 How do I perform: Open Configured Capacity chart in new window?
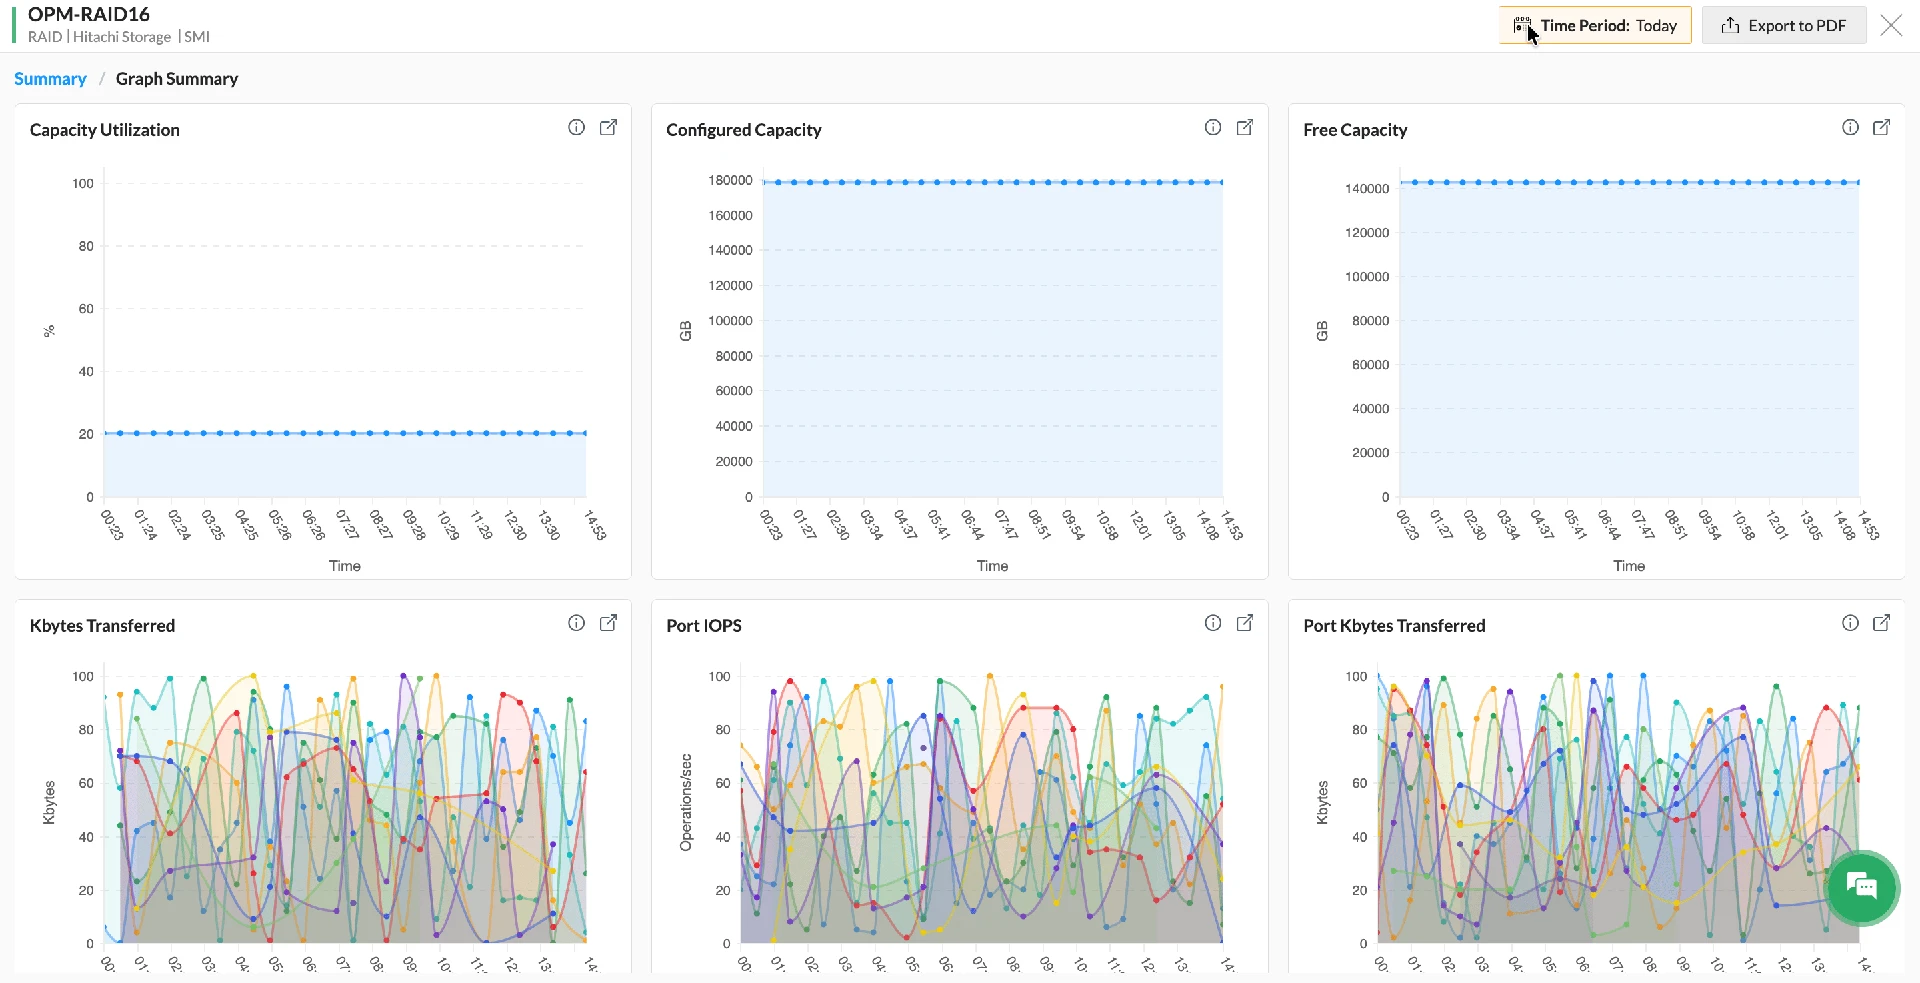(1245, 127)
